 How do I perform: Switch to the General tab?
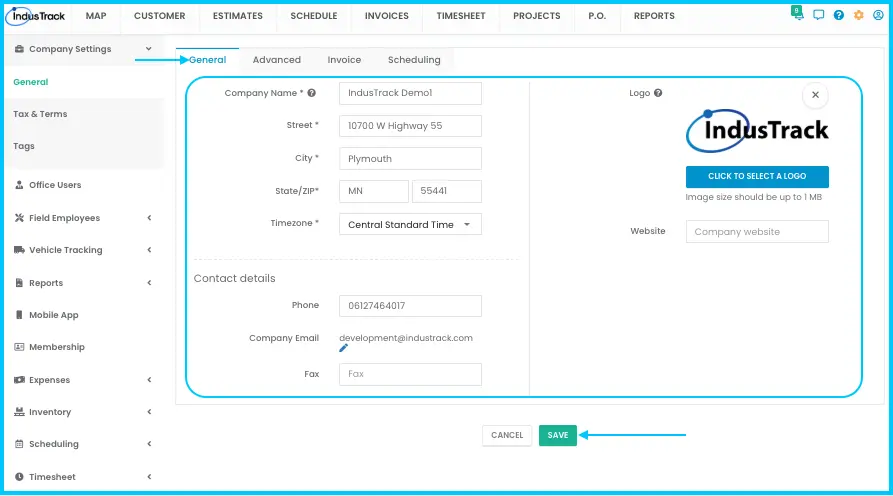coord(207,60)
